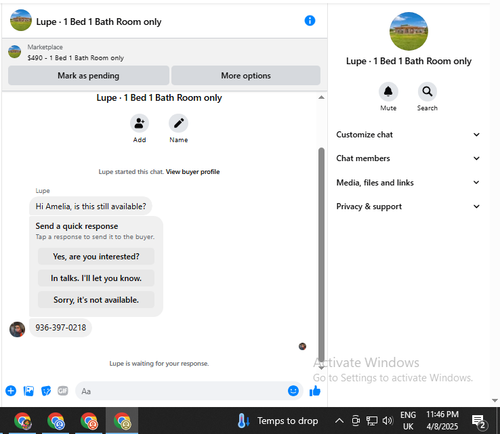Open conversation information via blue info icon

pyautogui.click(x=310, y=21)
